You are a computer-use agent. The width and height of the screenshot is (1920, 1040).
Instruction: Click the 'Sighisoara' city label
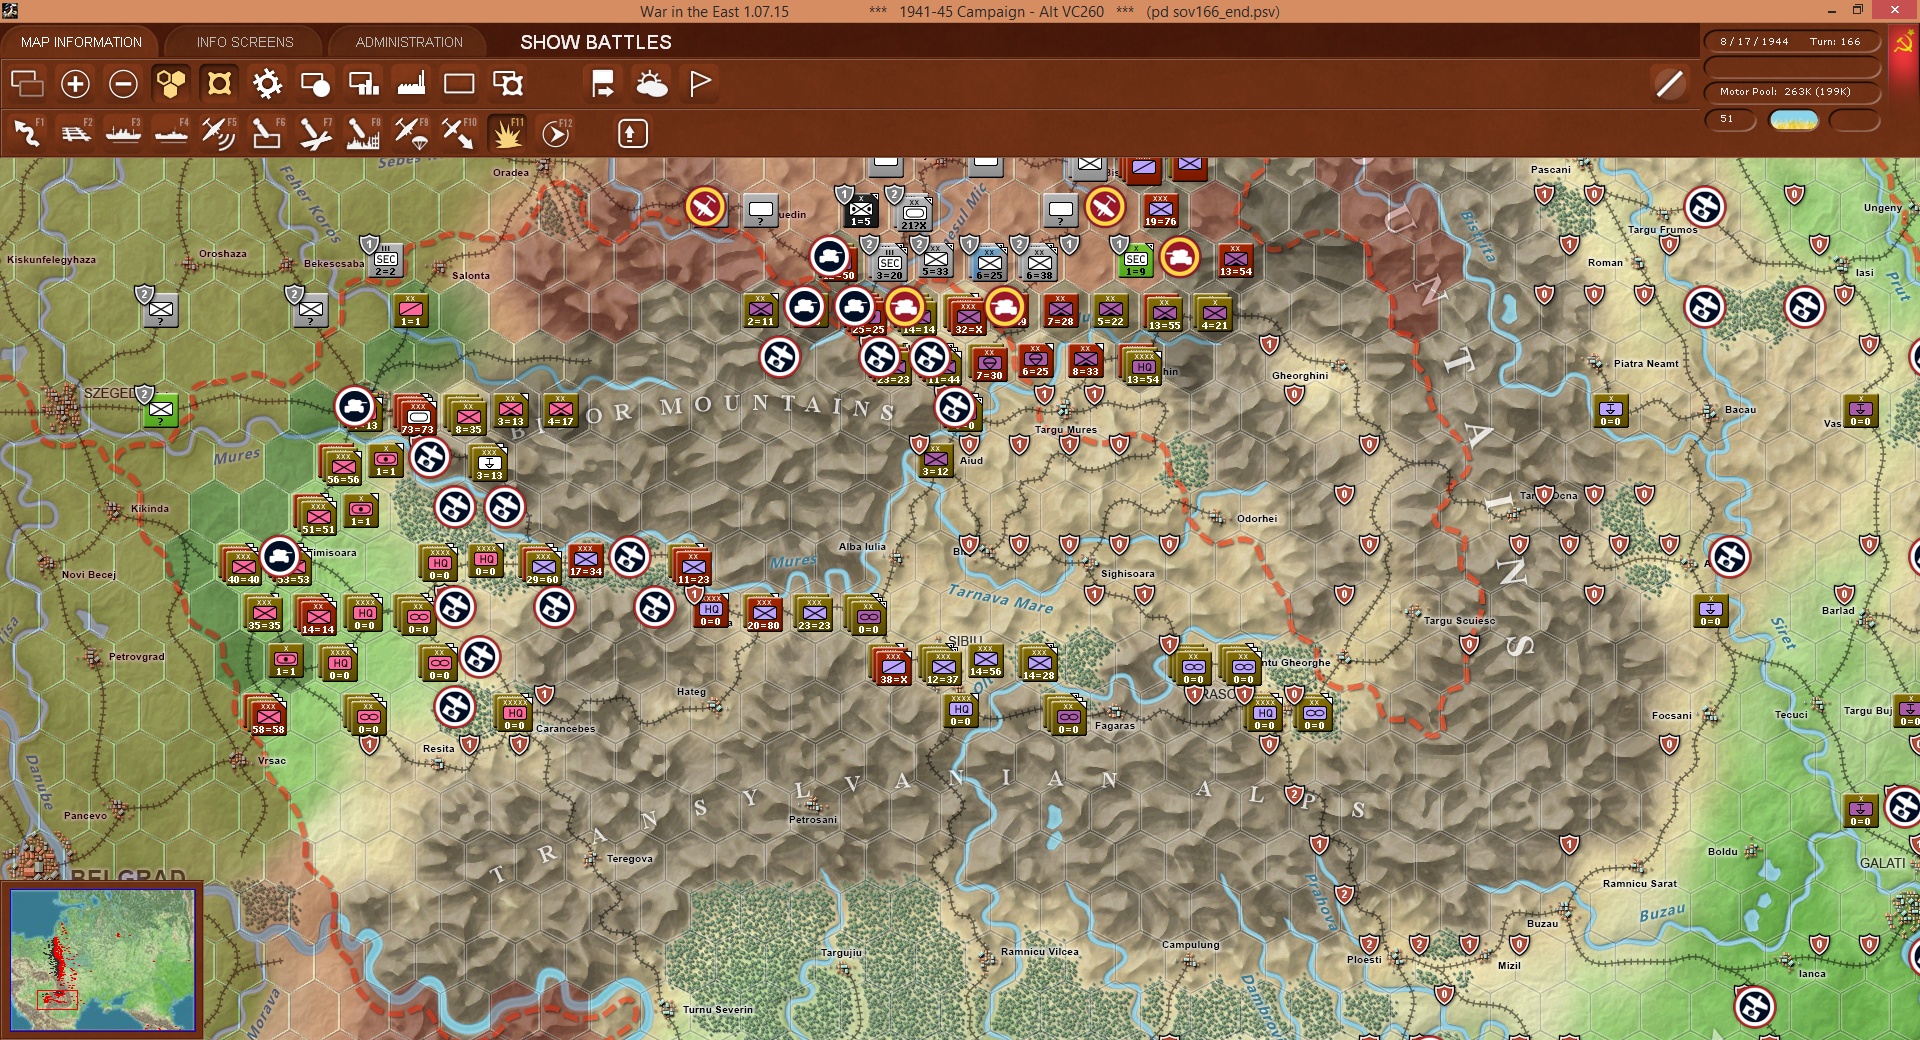pyautogui.click(x=1128, y=574)
